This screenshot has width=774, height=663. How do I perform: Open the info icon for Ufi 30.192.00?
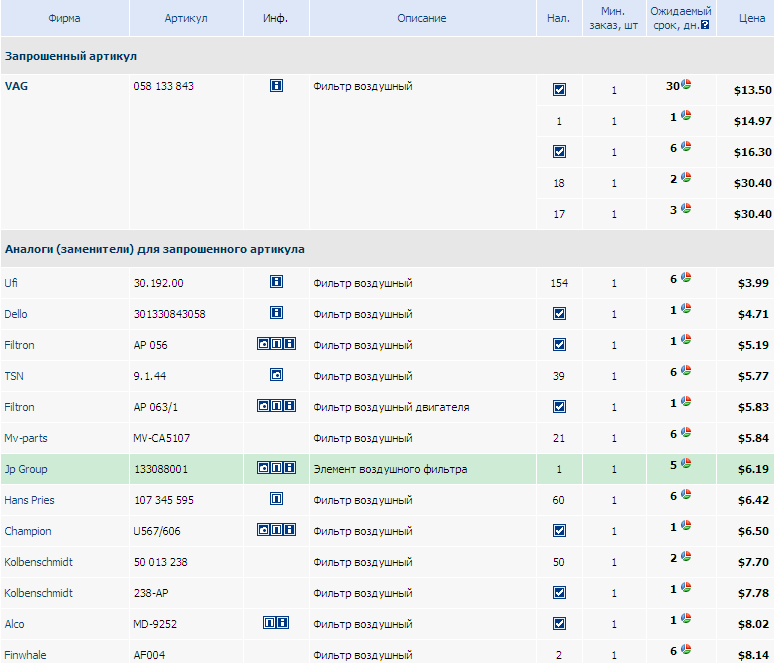276,282
